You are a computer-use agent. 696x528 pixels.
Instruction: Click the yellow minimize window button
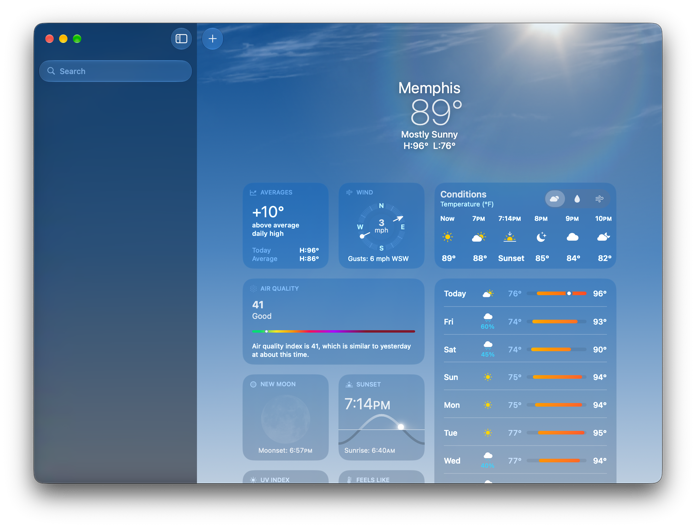(x=63, y=39)
